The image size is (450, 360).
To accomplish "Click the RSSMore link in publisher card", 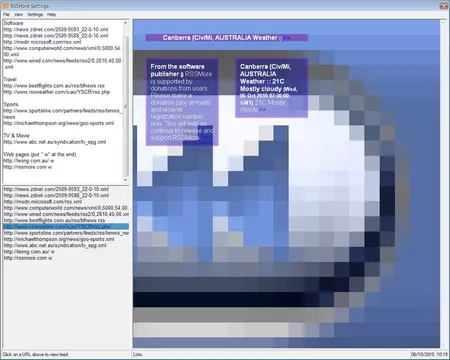I will click(199, 74).
